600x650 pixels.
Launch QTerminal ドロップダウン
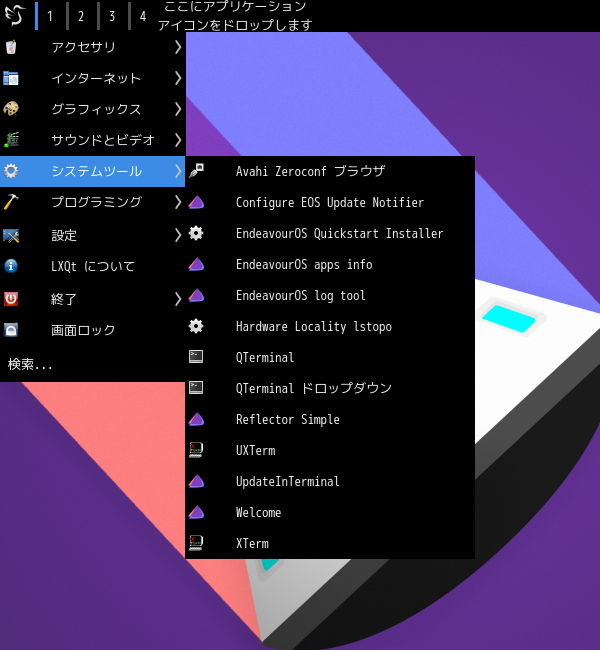[330, 388]
